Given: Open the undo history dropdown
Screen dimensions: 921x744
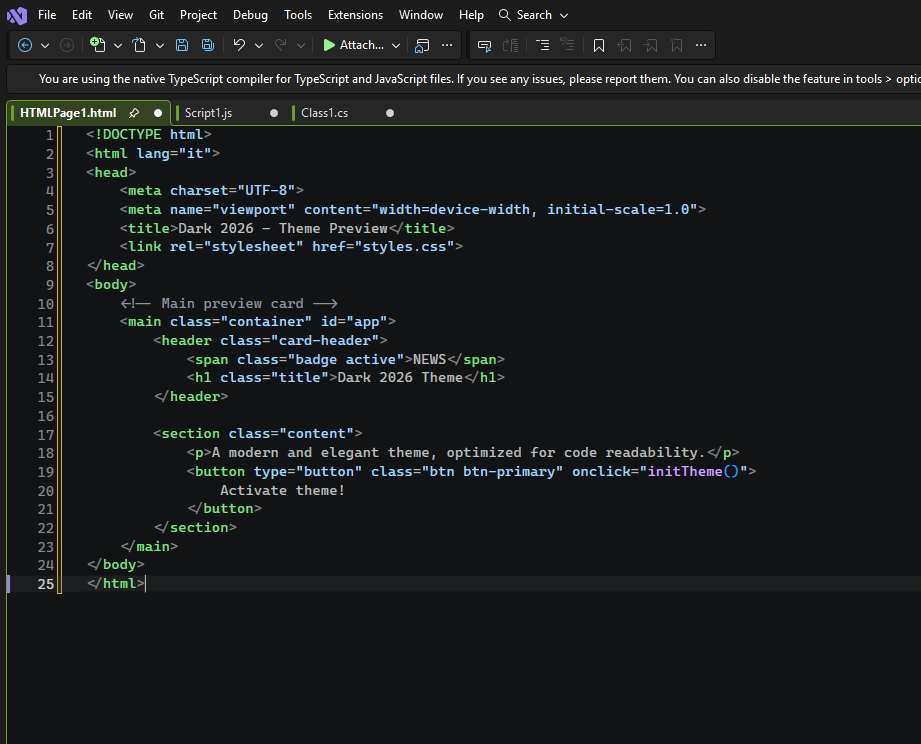Looking at the screenshot, I should [x=259, y=45].
